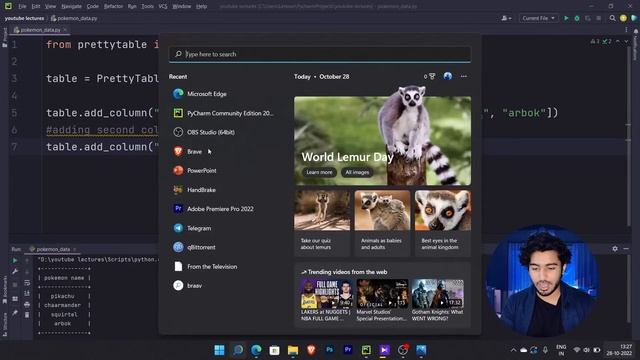Open the File menu in PyCharm
Screen dimensions: 640x360
[22, 6]
